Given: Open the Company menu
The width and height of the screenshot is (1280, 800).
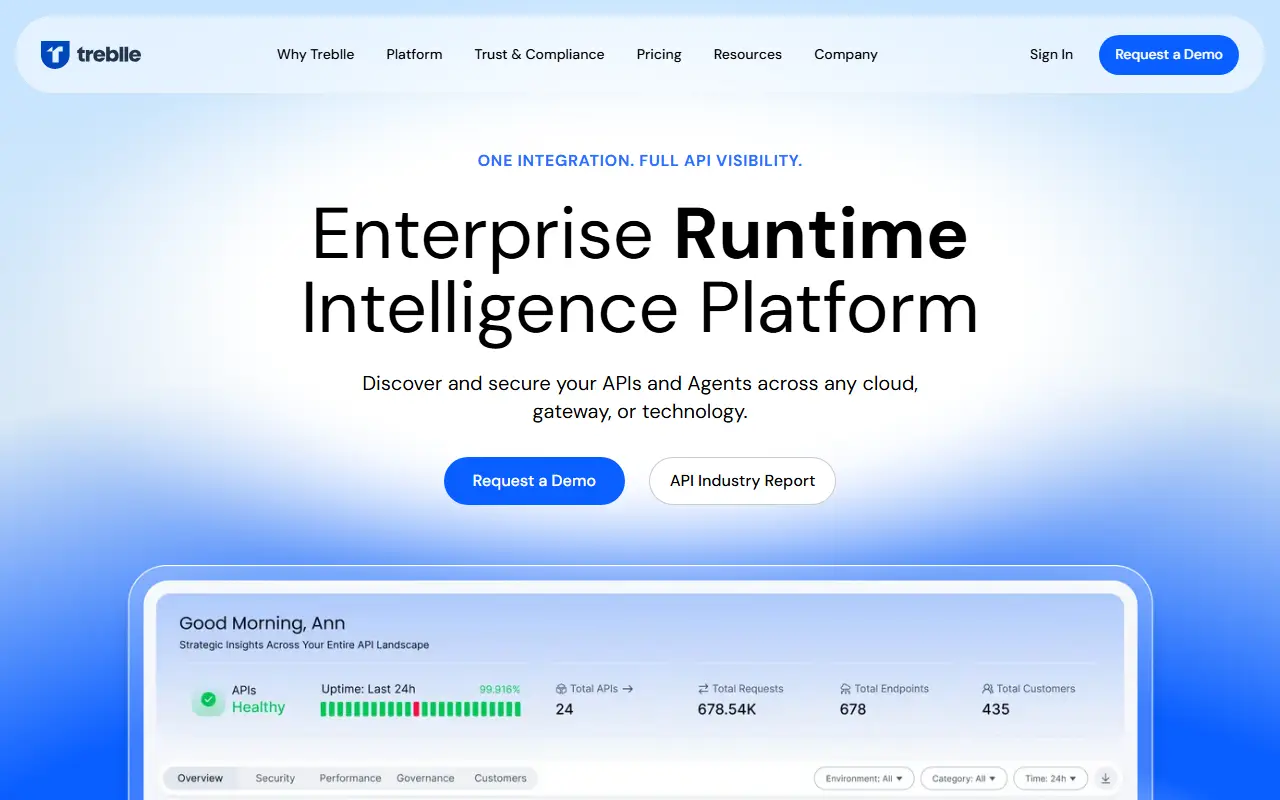Looking at the screenshot, I should [846, 54].
